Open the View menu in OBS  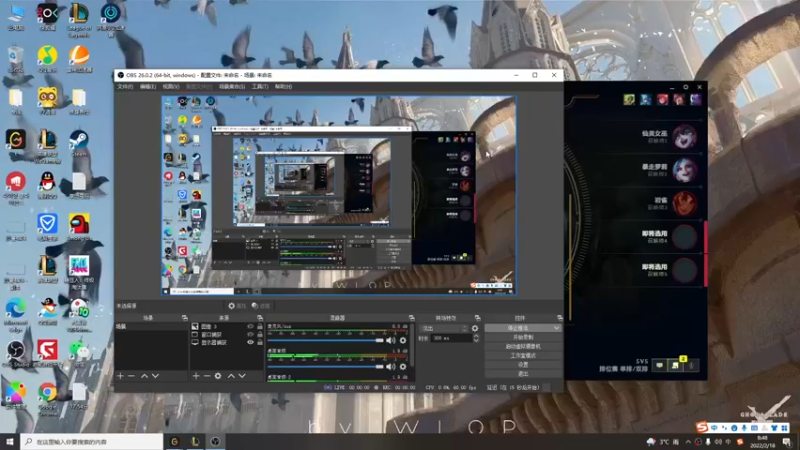[x=170, y=87]
